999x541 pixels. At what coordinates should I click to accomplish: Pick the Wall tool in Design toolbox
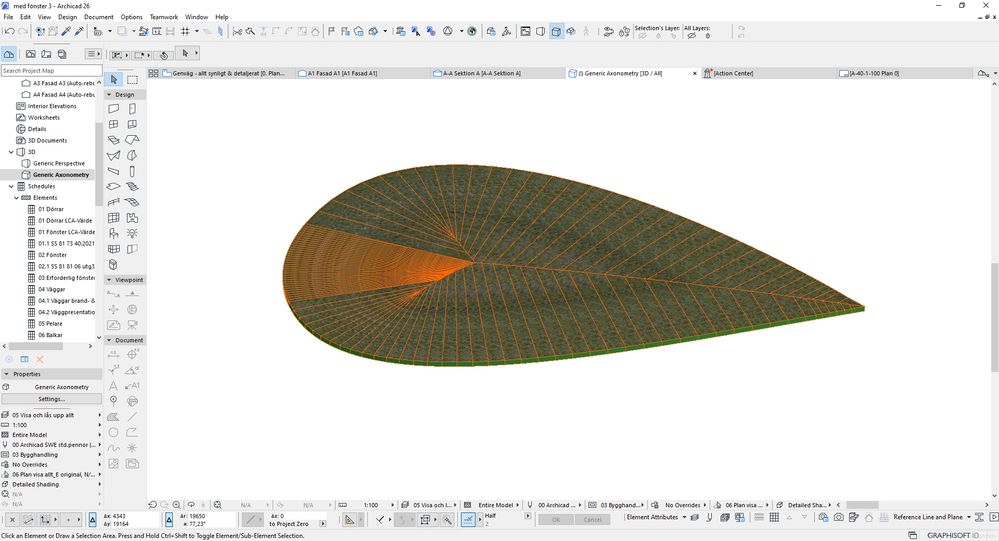(114, 108)
